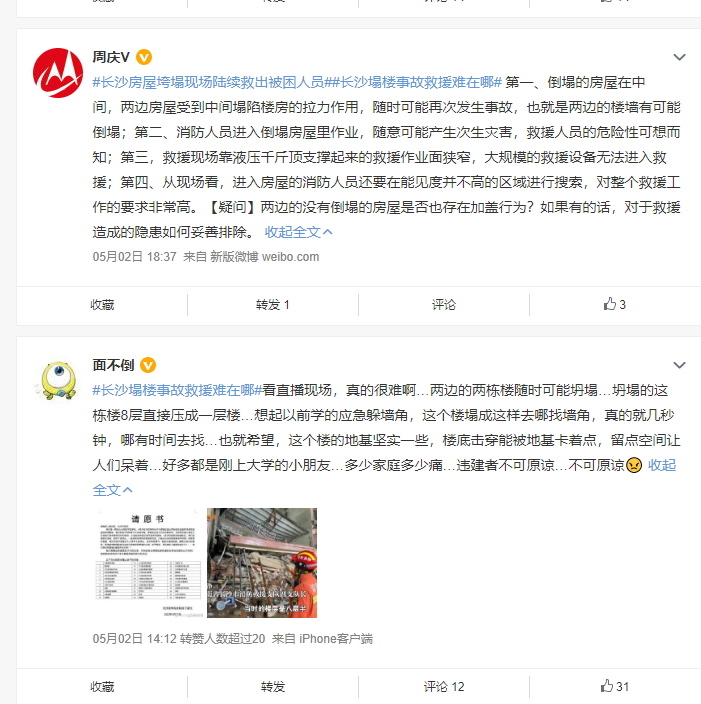701x704 pixels.
Task: Open 评论 12 on 面不倒's post
Action: click(x=444, y=686)
